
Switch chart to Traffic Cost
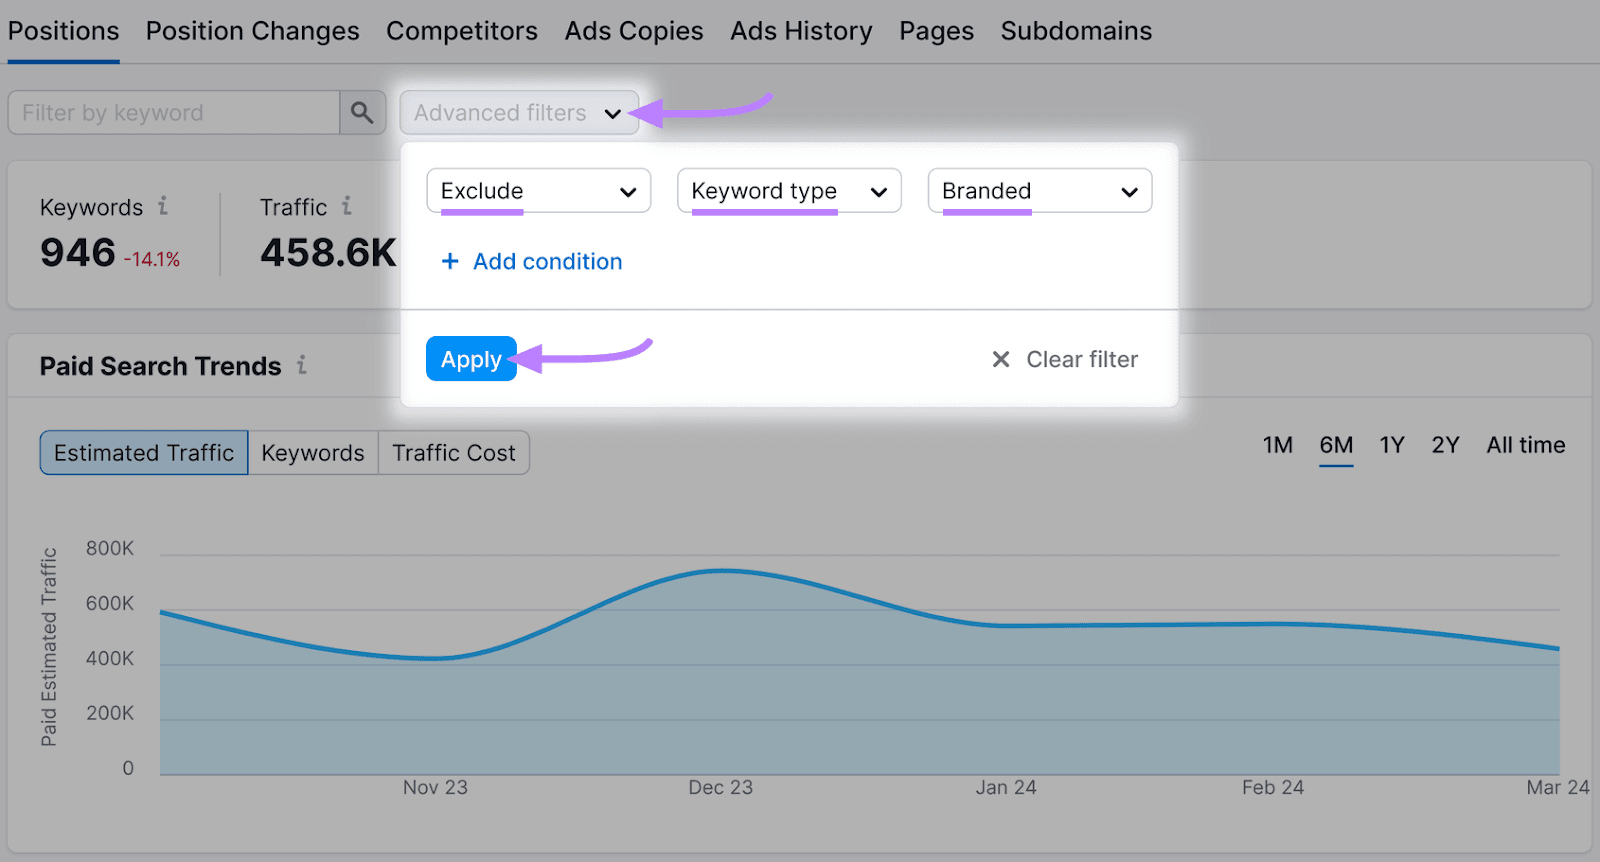click(454, 453)
